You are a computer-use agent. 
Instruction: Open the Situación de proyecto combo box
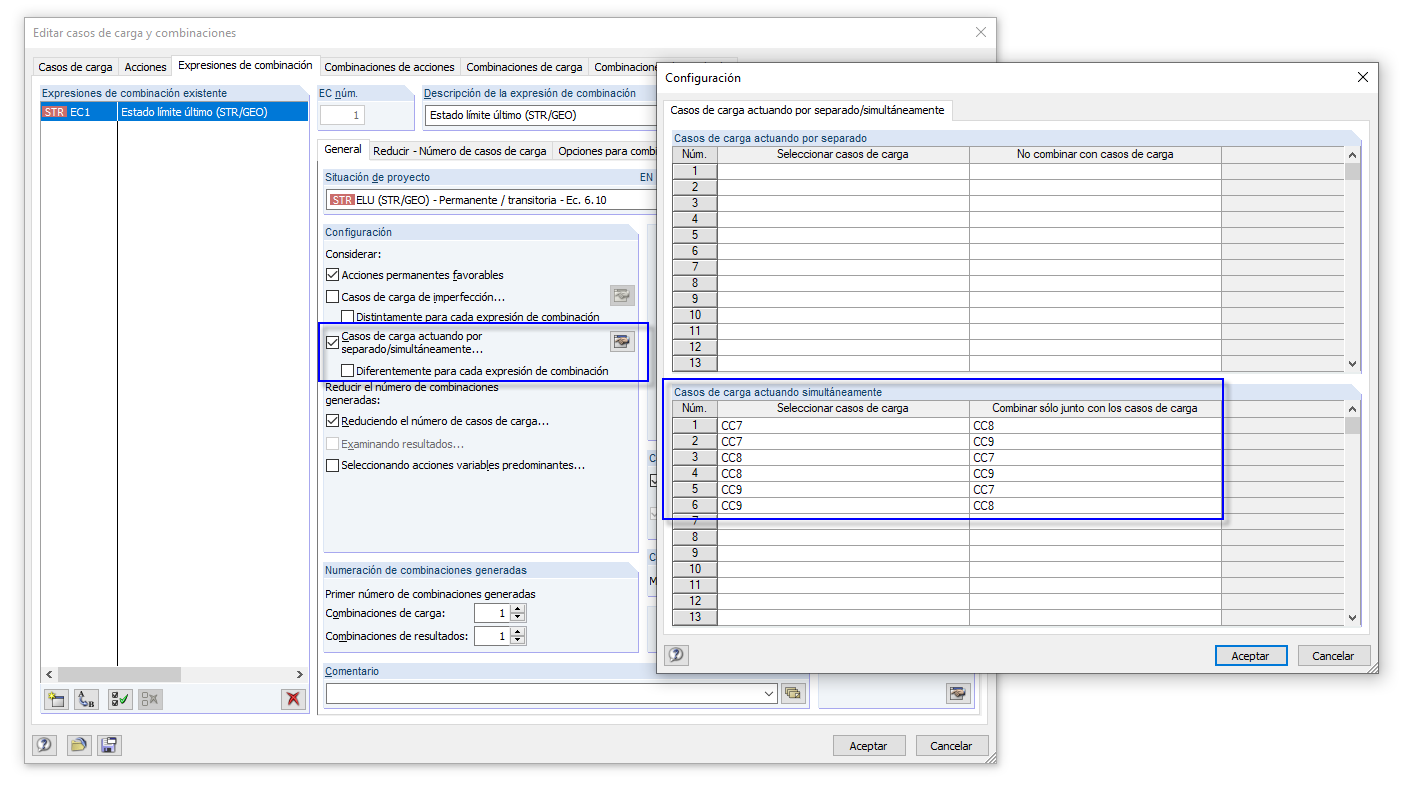coord(491,200)
